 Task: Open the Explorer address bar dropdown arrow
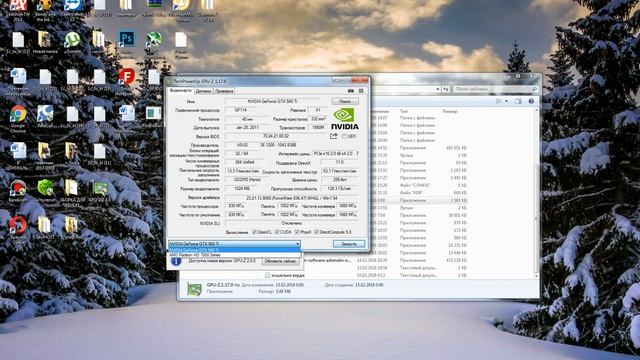point(438,89)
